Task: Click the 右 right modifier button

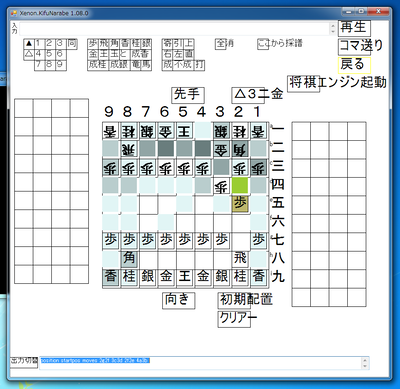Action: pyautogui.click(x=167, y=54)
